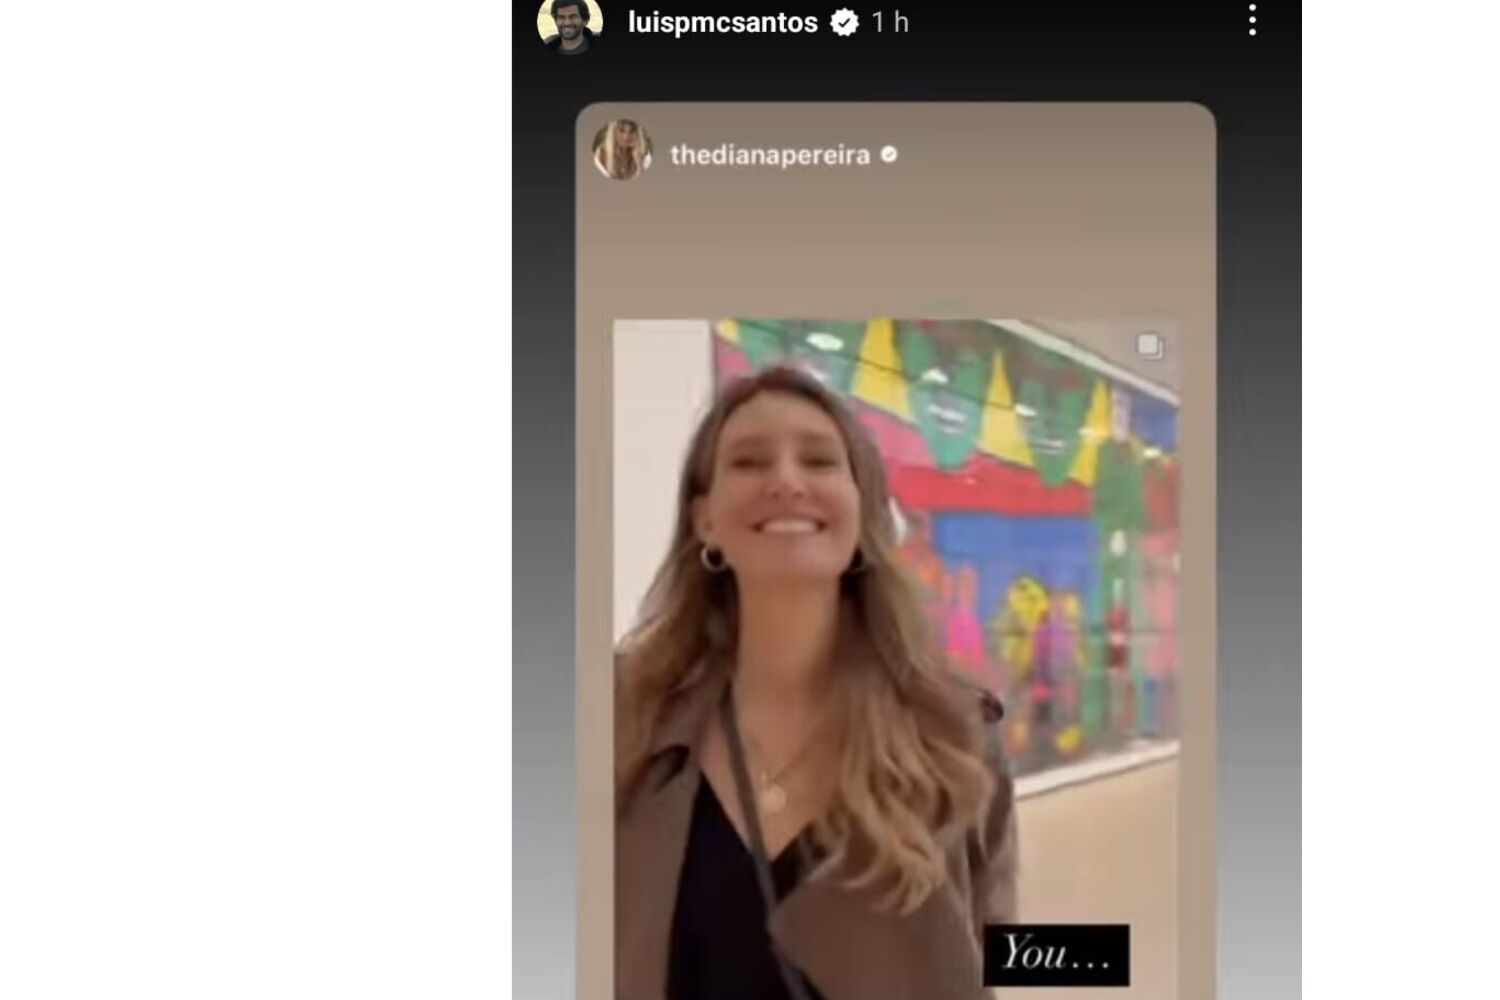Open the luispmcsantos username link

pyautogui.click(x=722, y=22)
